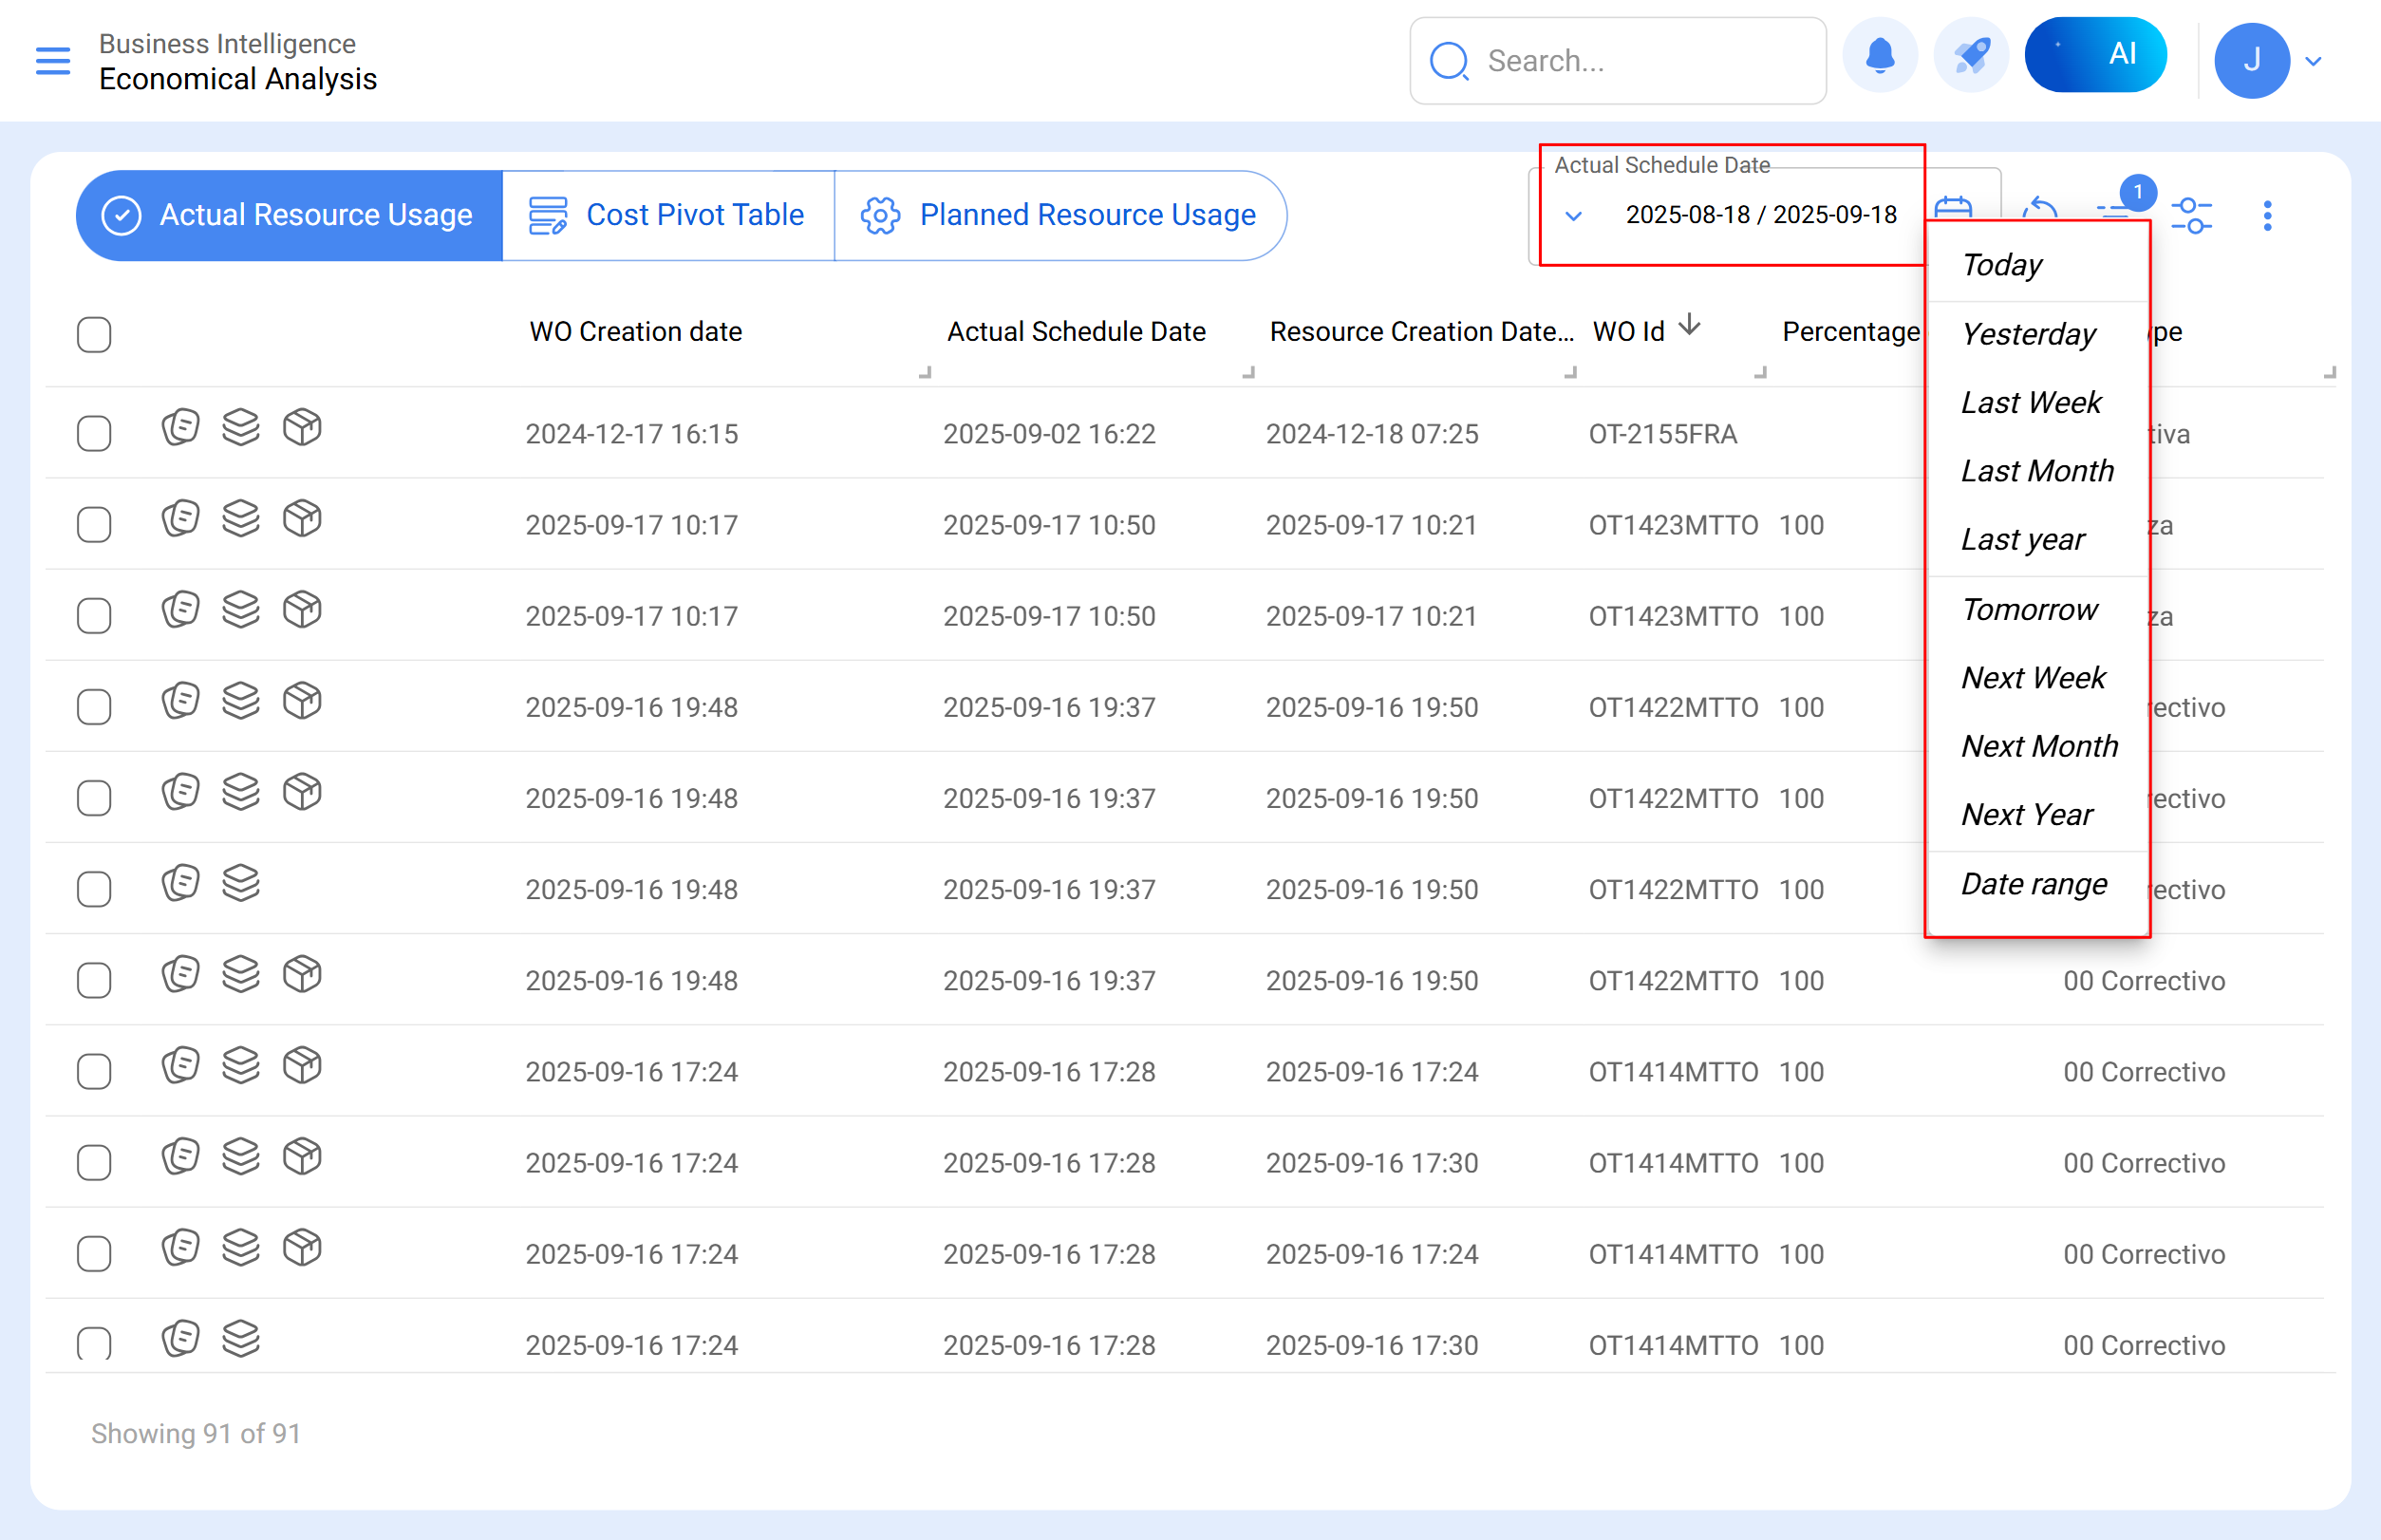This screenshot has height=1540, width=2381.
Task: Switch to the Cost Pivot Table tab
Action: coord(667,215)
